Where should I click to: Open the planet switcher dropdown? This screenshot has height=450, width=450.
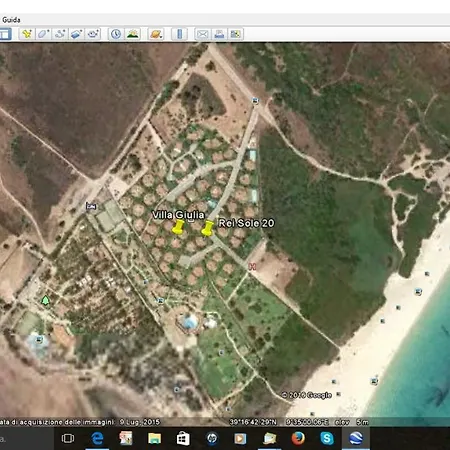[x=156, y=34]
